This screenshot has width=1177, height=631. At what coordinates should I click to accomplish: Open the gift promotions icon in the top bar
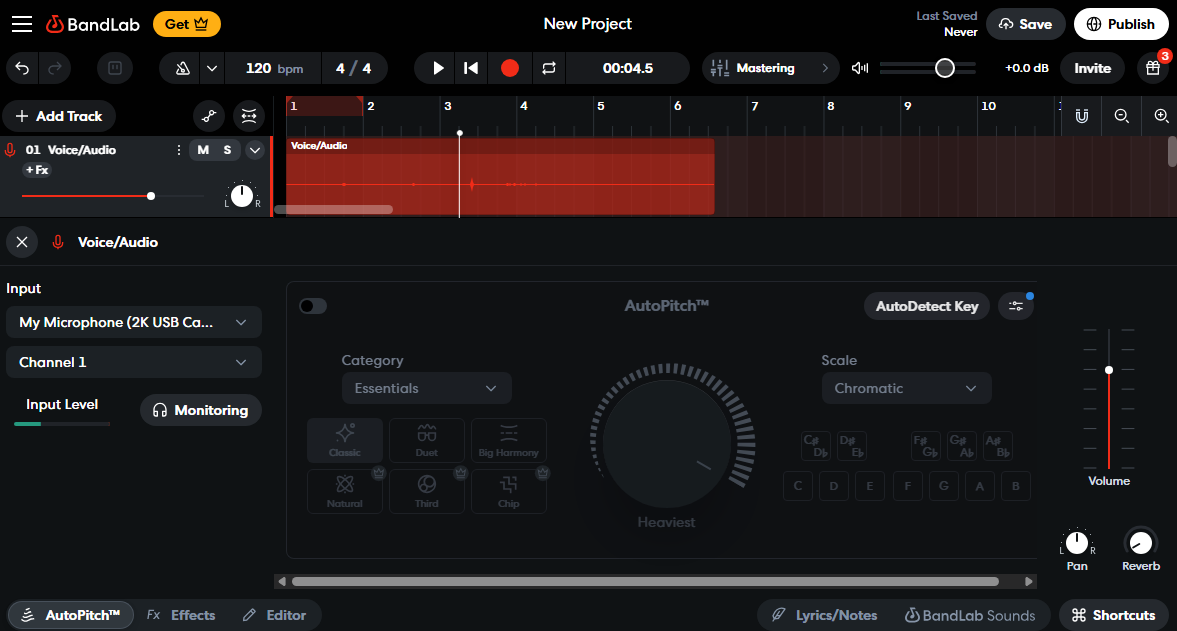(1152, 68)
